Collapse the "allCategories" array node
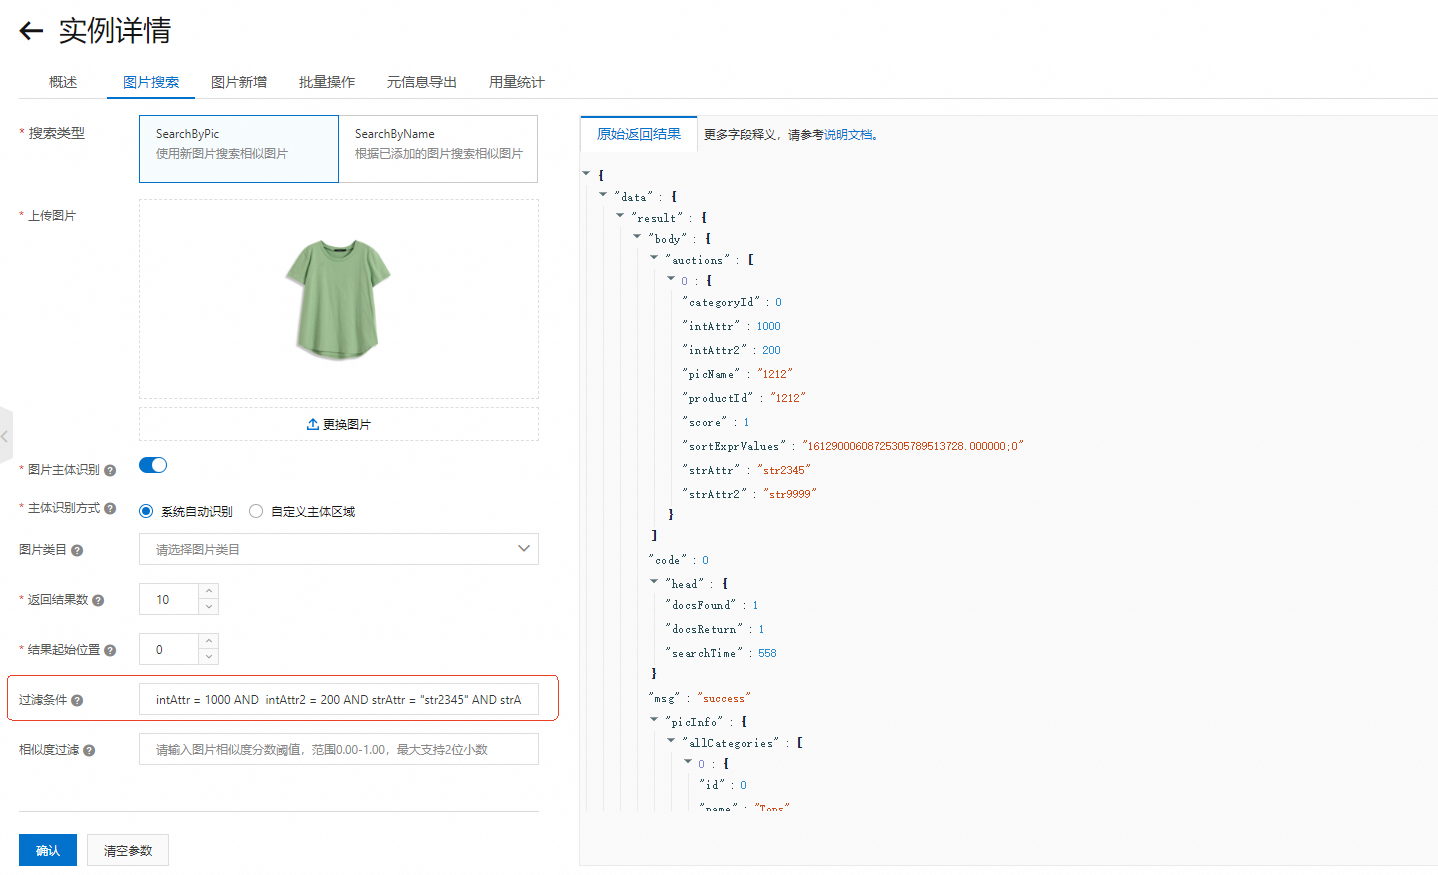 (x=671, y=741)
